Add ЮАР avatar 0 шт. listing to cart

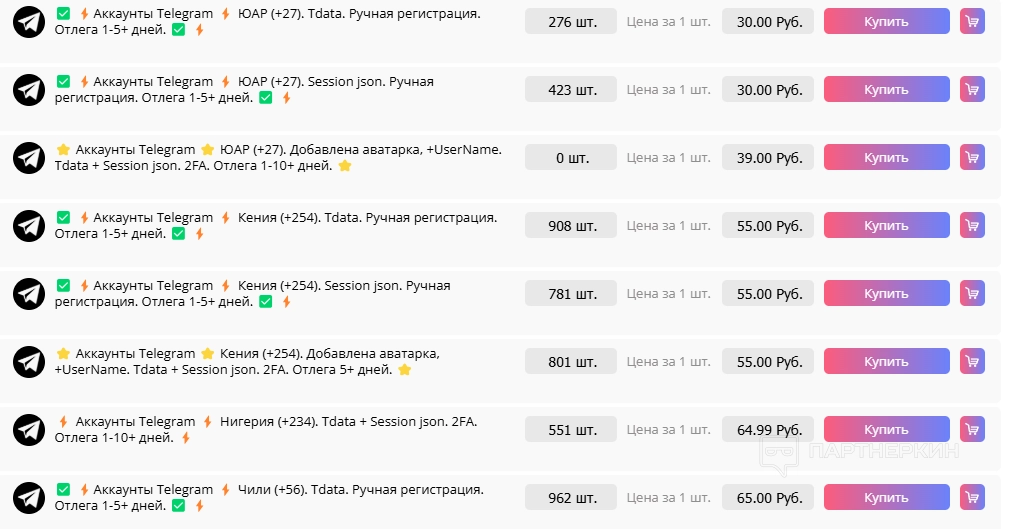pos(972,157)
